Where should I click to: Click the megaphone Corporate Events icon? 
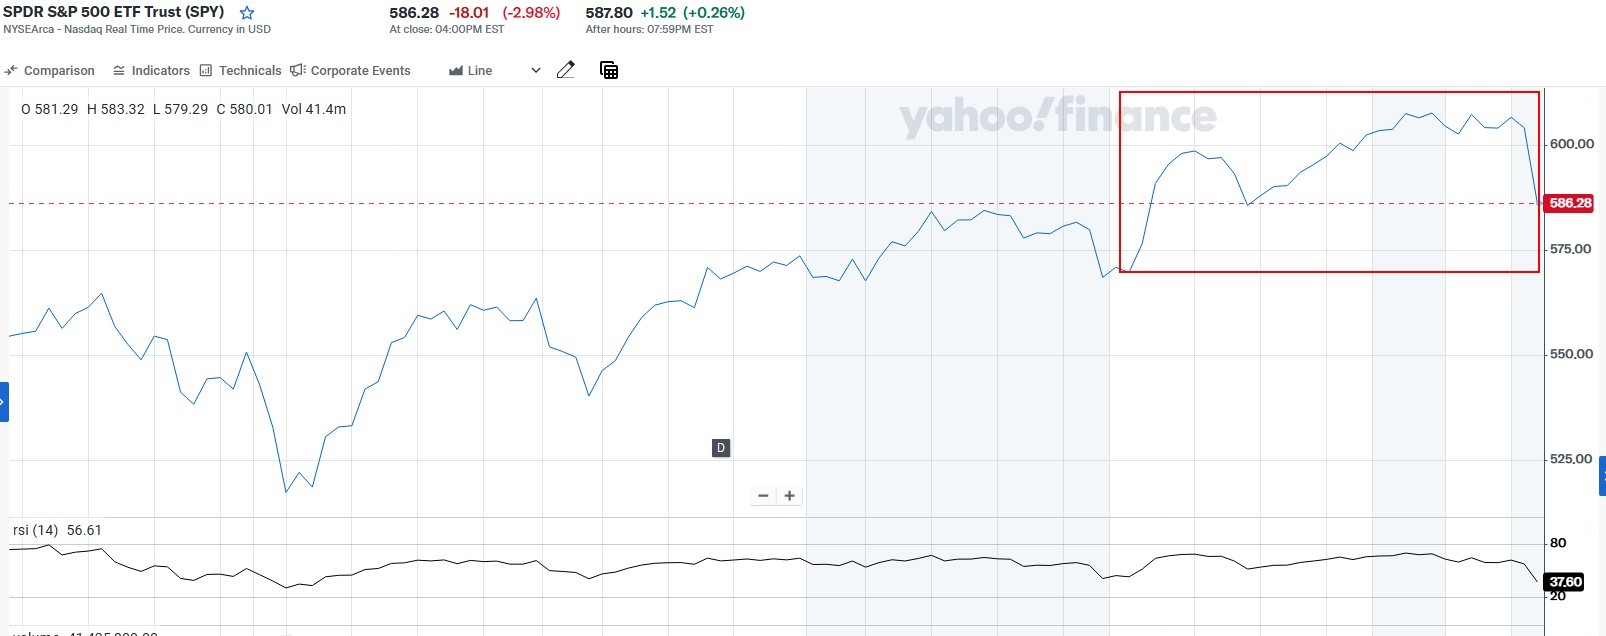pos(297,70)
